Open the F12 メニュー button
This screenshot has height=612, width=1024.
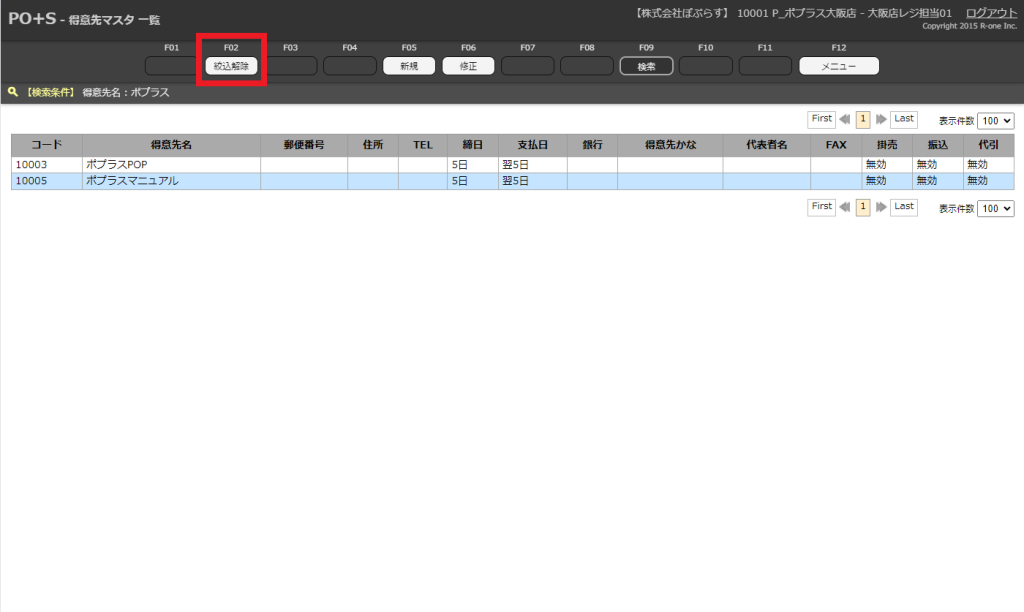[x=838, y=66]
